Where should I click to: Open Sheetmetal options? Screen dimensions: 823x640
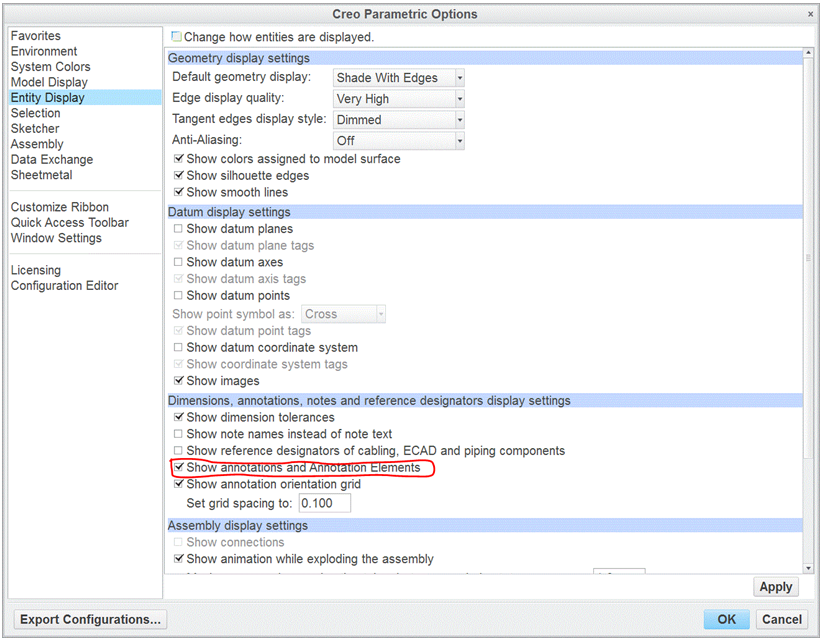click(41, 175)
